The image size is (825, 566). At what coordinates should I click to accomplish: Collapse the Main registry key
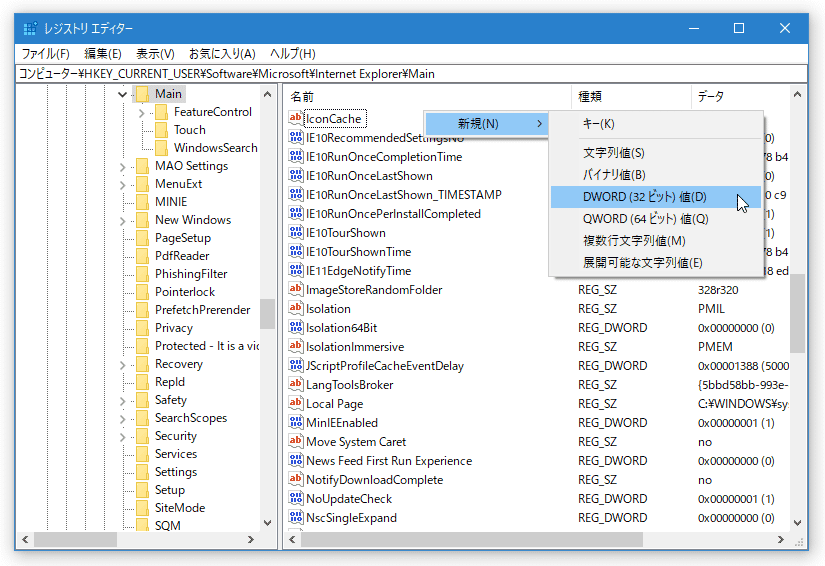click(x=123, y=94)
